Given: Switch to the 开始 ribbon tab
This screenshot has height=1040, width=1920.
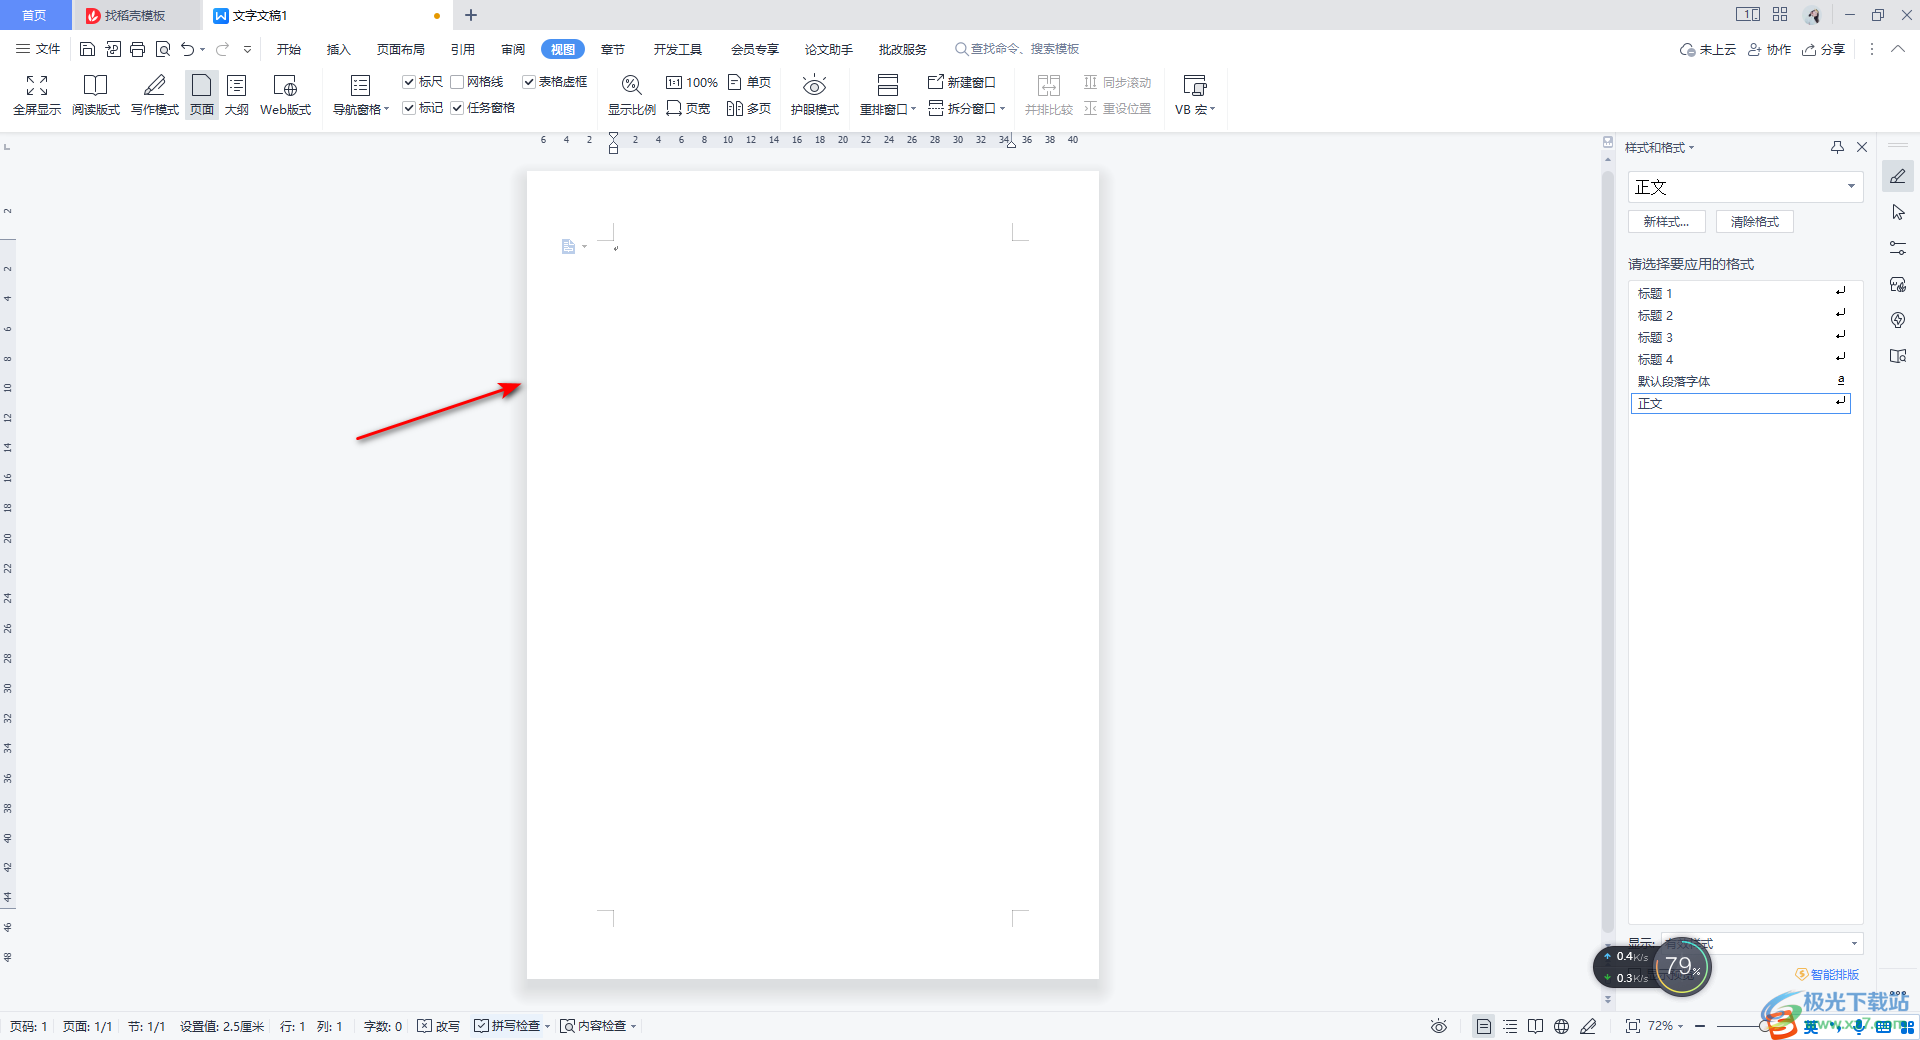Looking at the screenshot, I should coord(289,49).
